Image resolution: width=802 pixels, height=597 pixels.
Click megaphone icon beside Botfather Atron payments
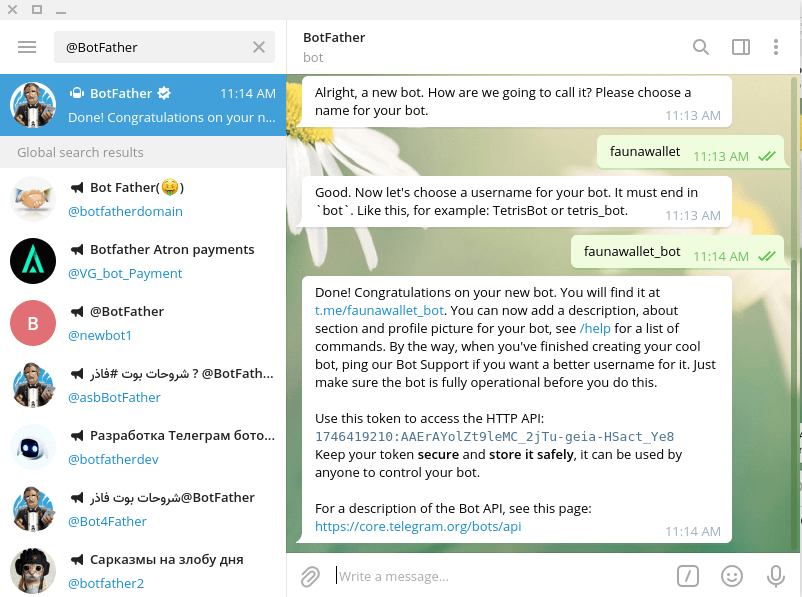[x=77, y=250]
